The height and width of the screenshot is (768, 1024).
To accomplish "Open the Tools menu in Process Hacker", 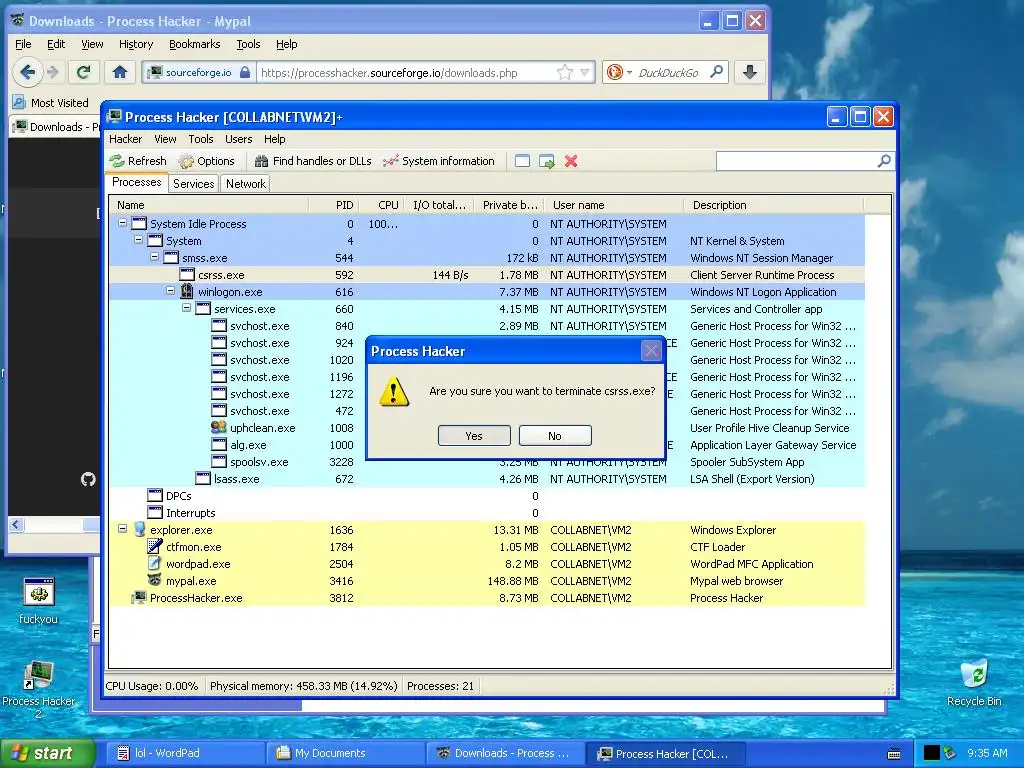I will tap(201, 139).
